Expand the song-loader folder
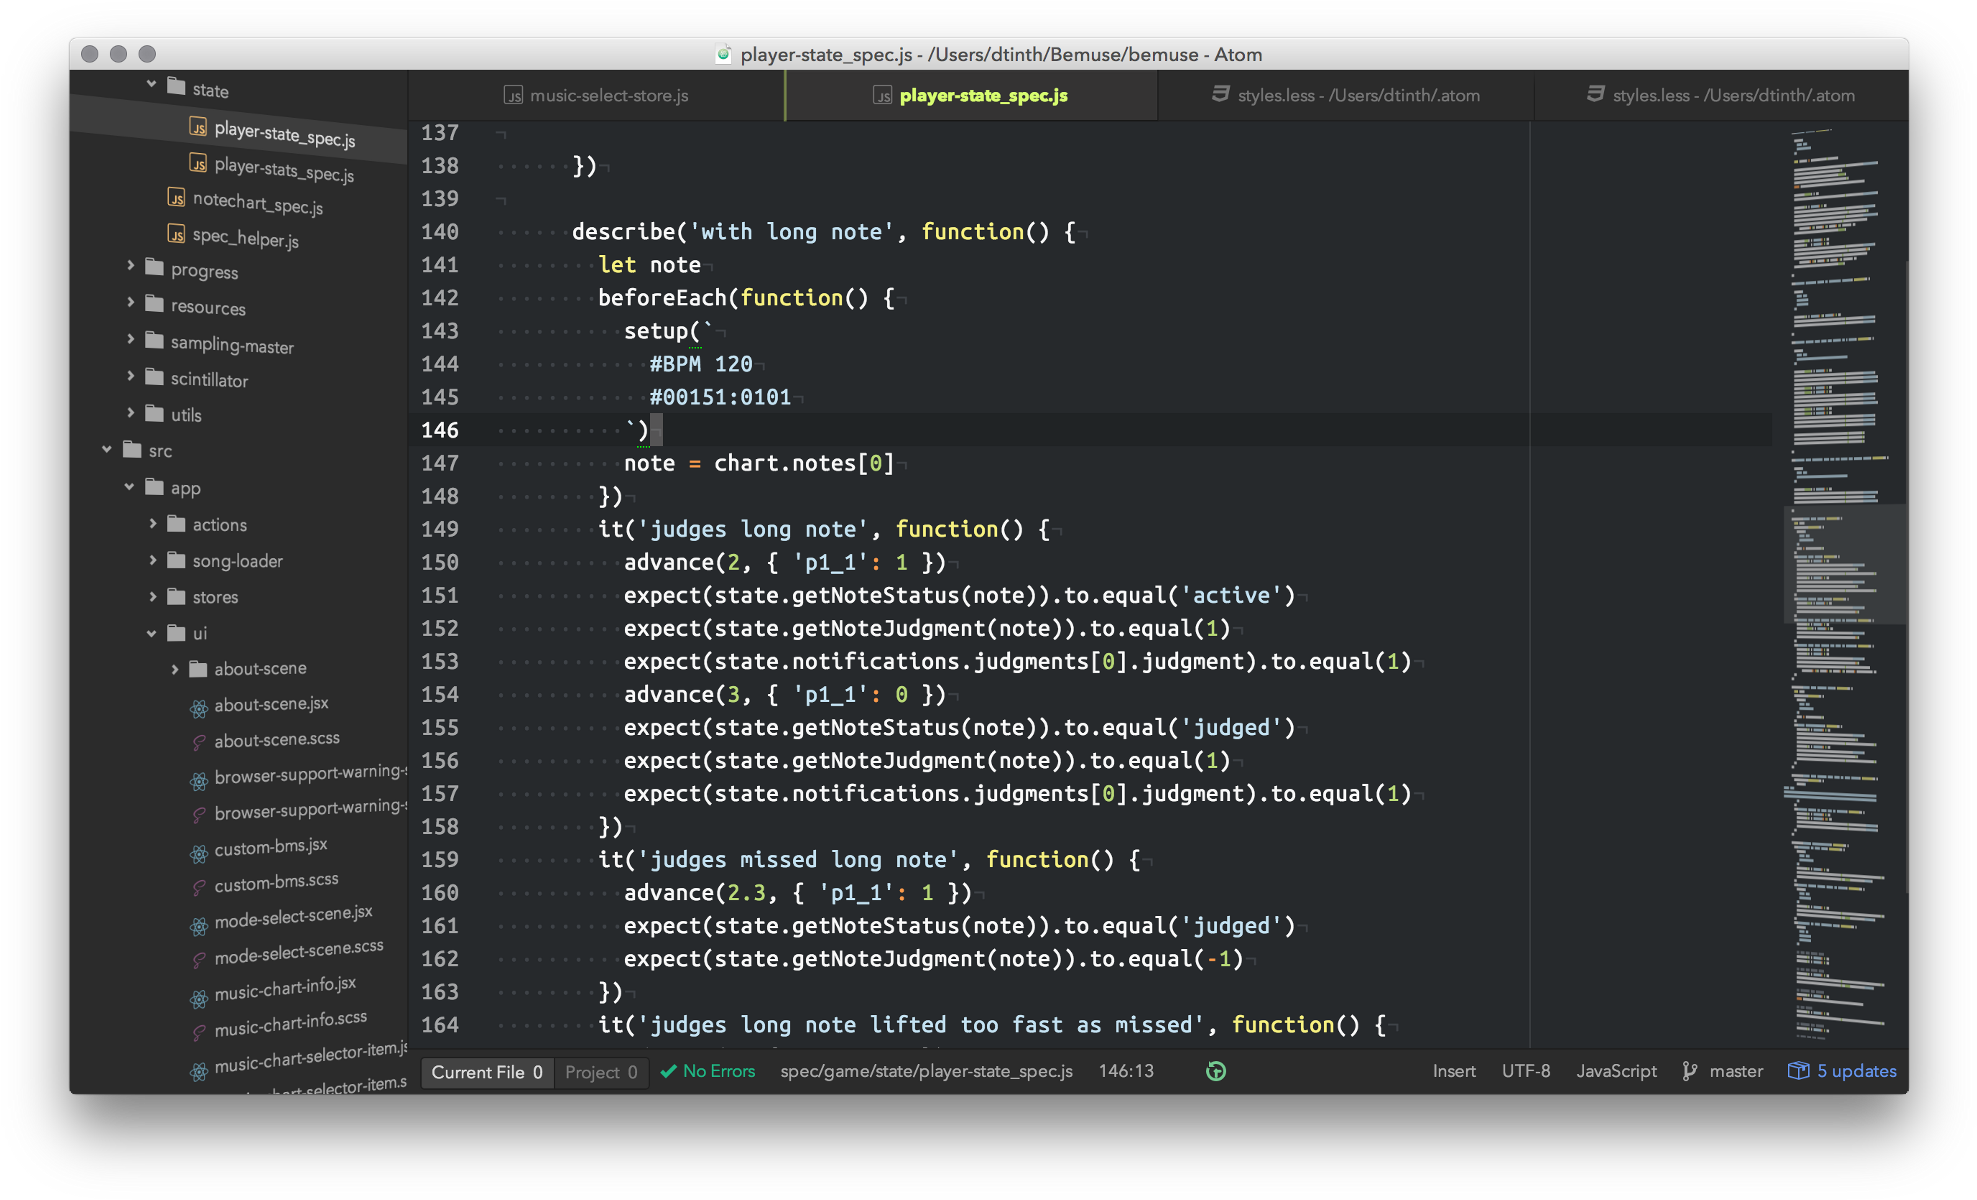1977x1200 pixels. coord(152,559)
